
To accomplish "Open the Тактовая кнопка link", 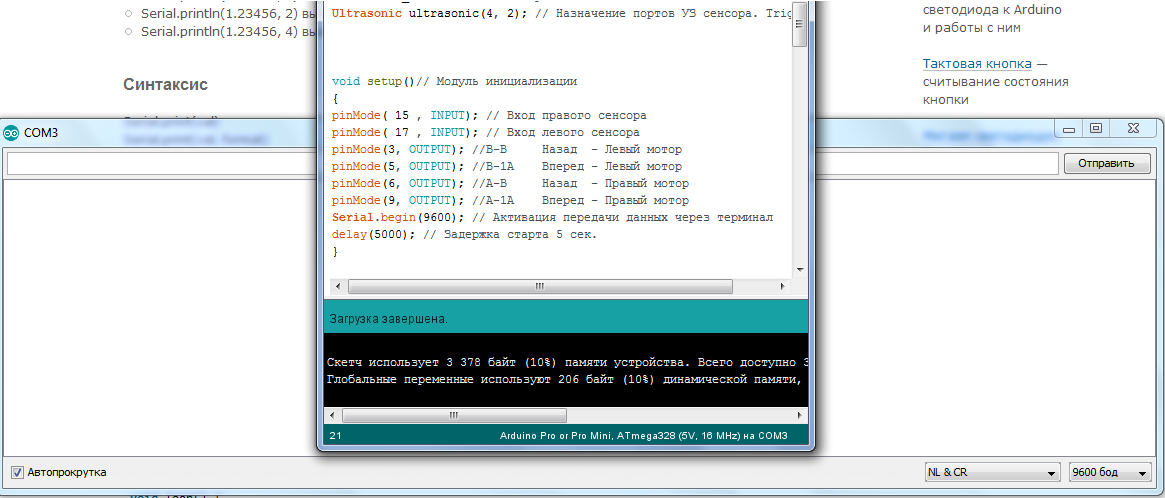I will (978, 64).
